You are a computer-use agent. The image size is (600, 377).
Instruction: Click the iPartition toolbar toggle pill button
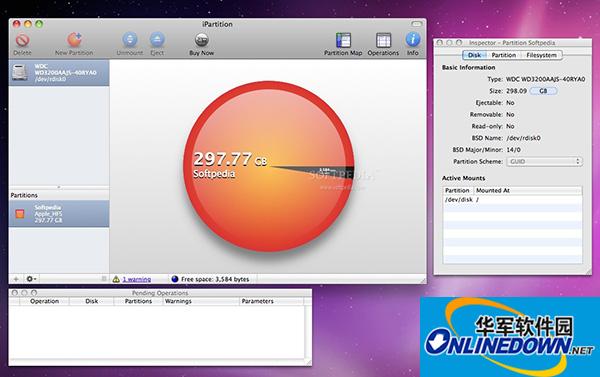coord(416,24)
